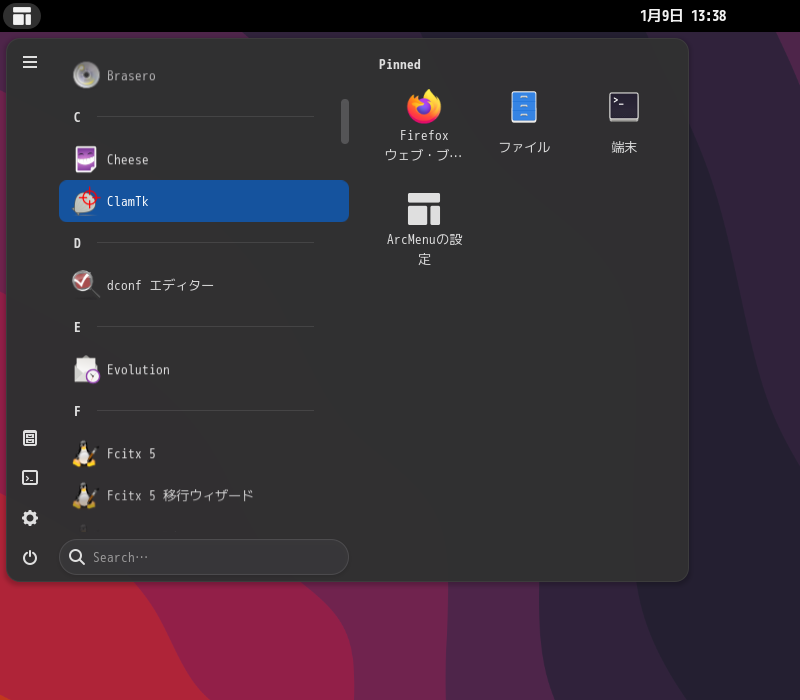
Task: Click the terminal shortcut icon in sidebar
Action: click(x=30, y=478)
